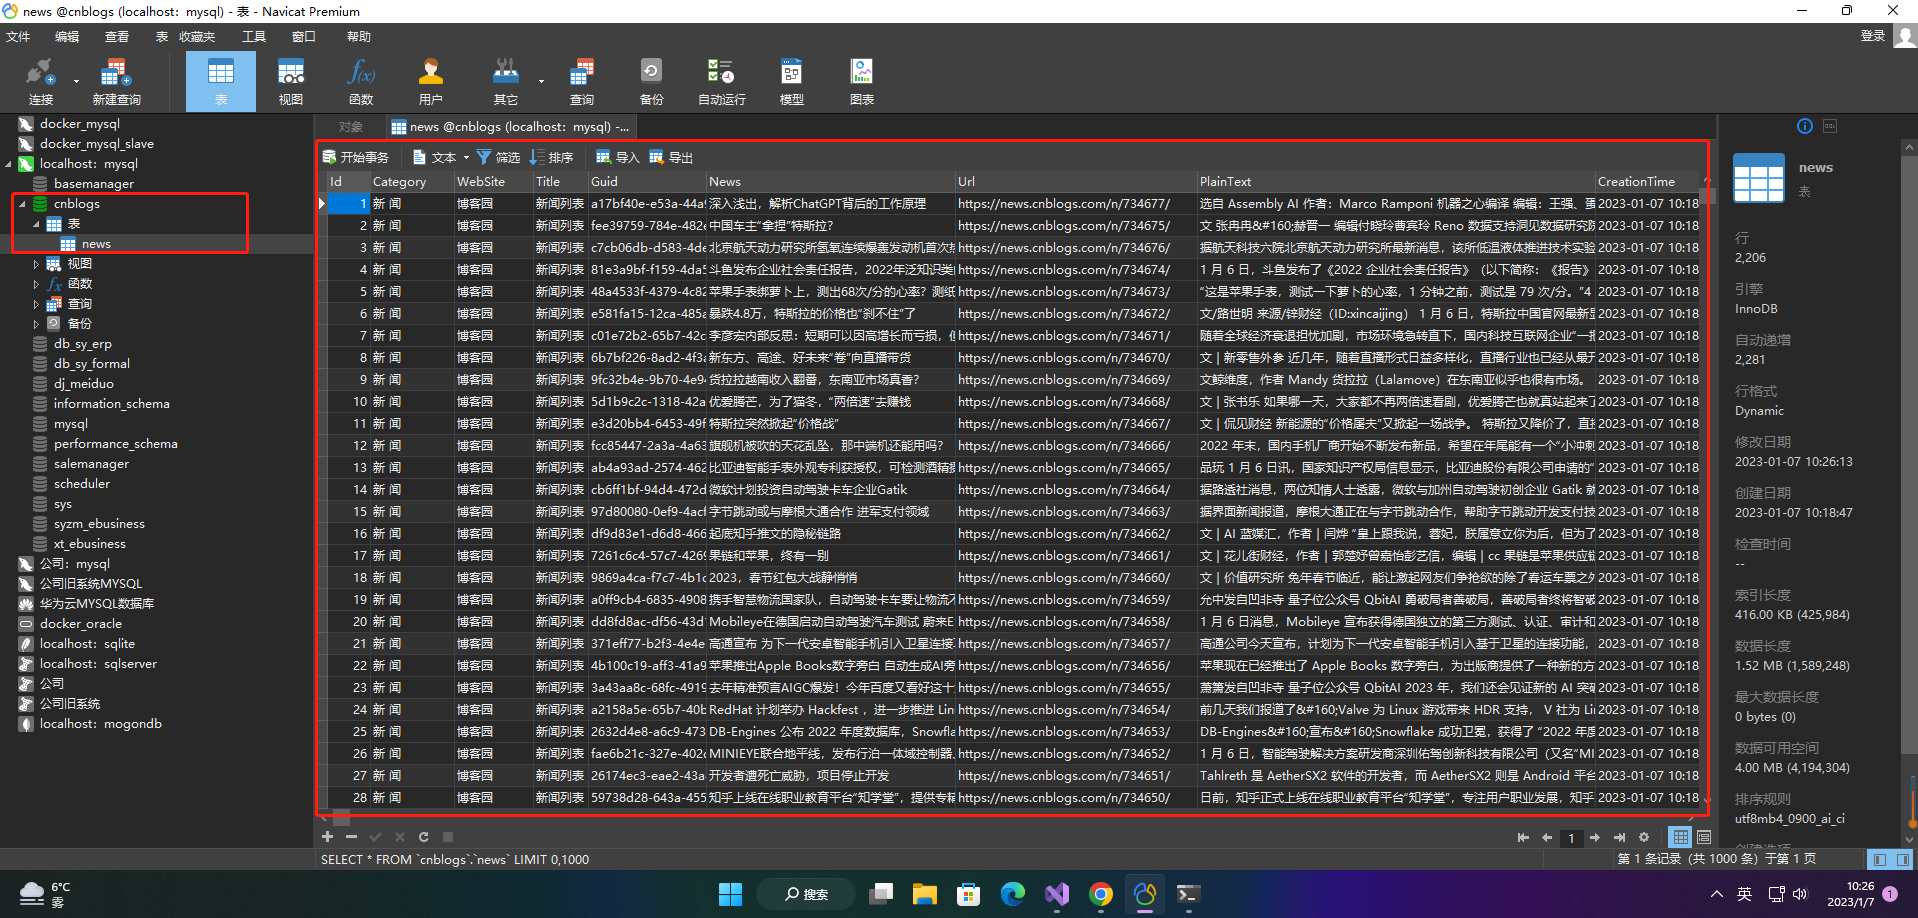The image size is (1918, 918).
Task: Select the 表 (Table) toolbar button
Action: click(x=220, y=81)
